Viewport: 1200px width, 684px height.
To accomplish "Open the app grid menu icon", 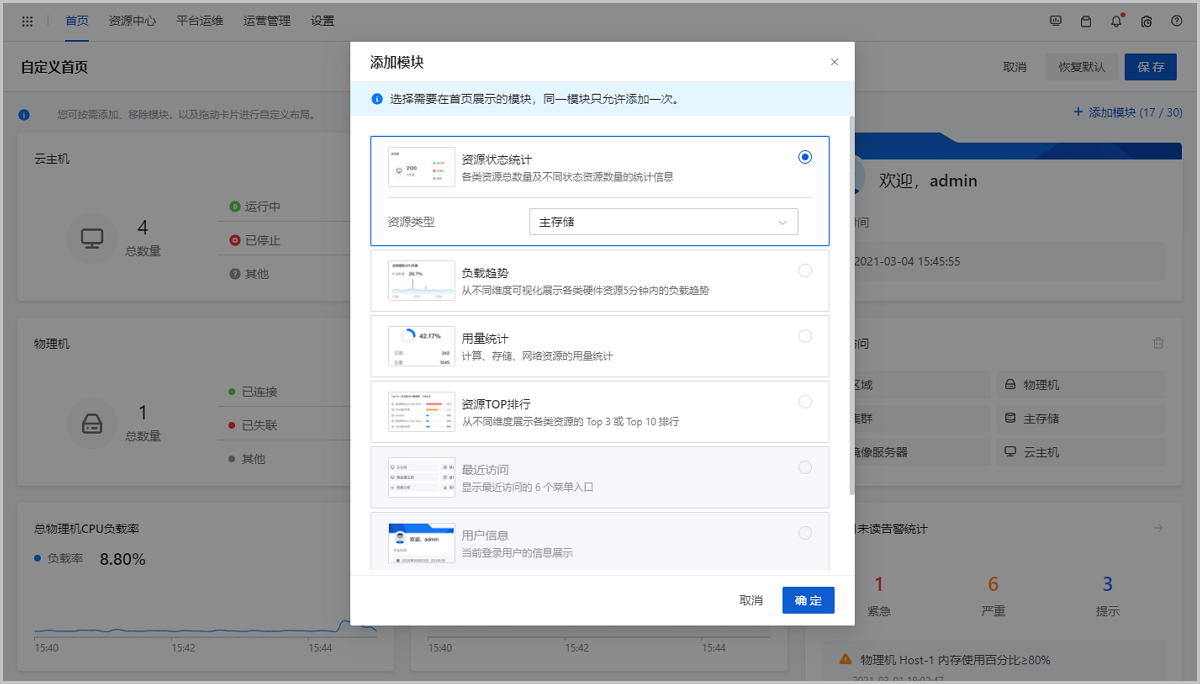I will click(x=27, y=21).
